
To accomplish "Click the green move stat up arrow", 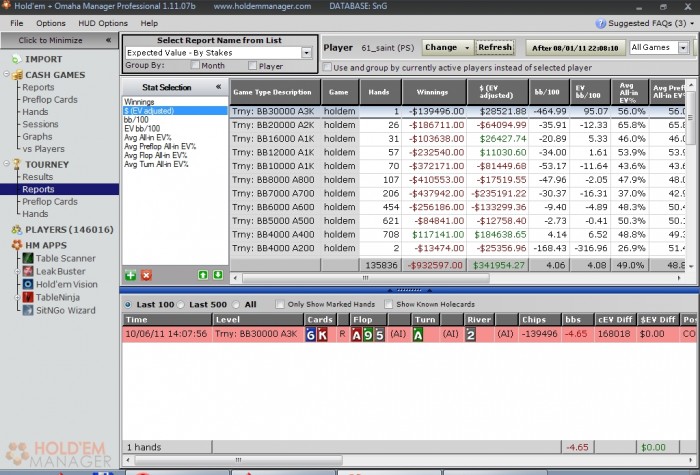I will (x=203, y=275).
